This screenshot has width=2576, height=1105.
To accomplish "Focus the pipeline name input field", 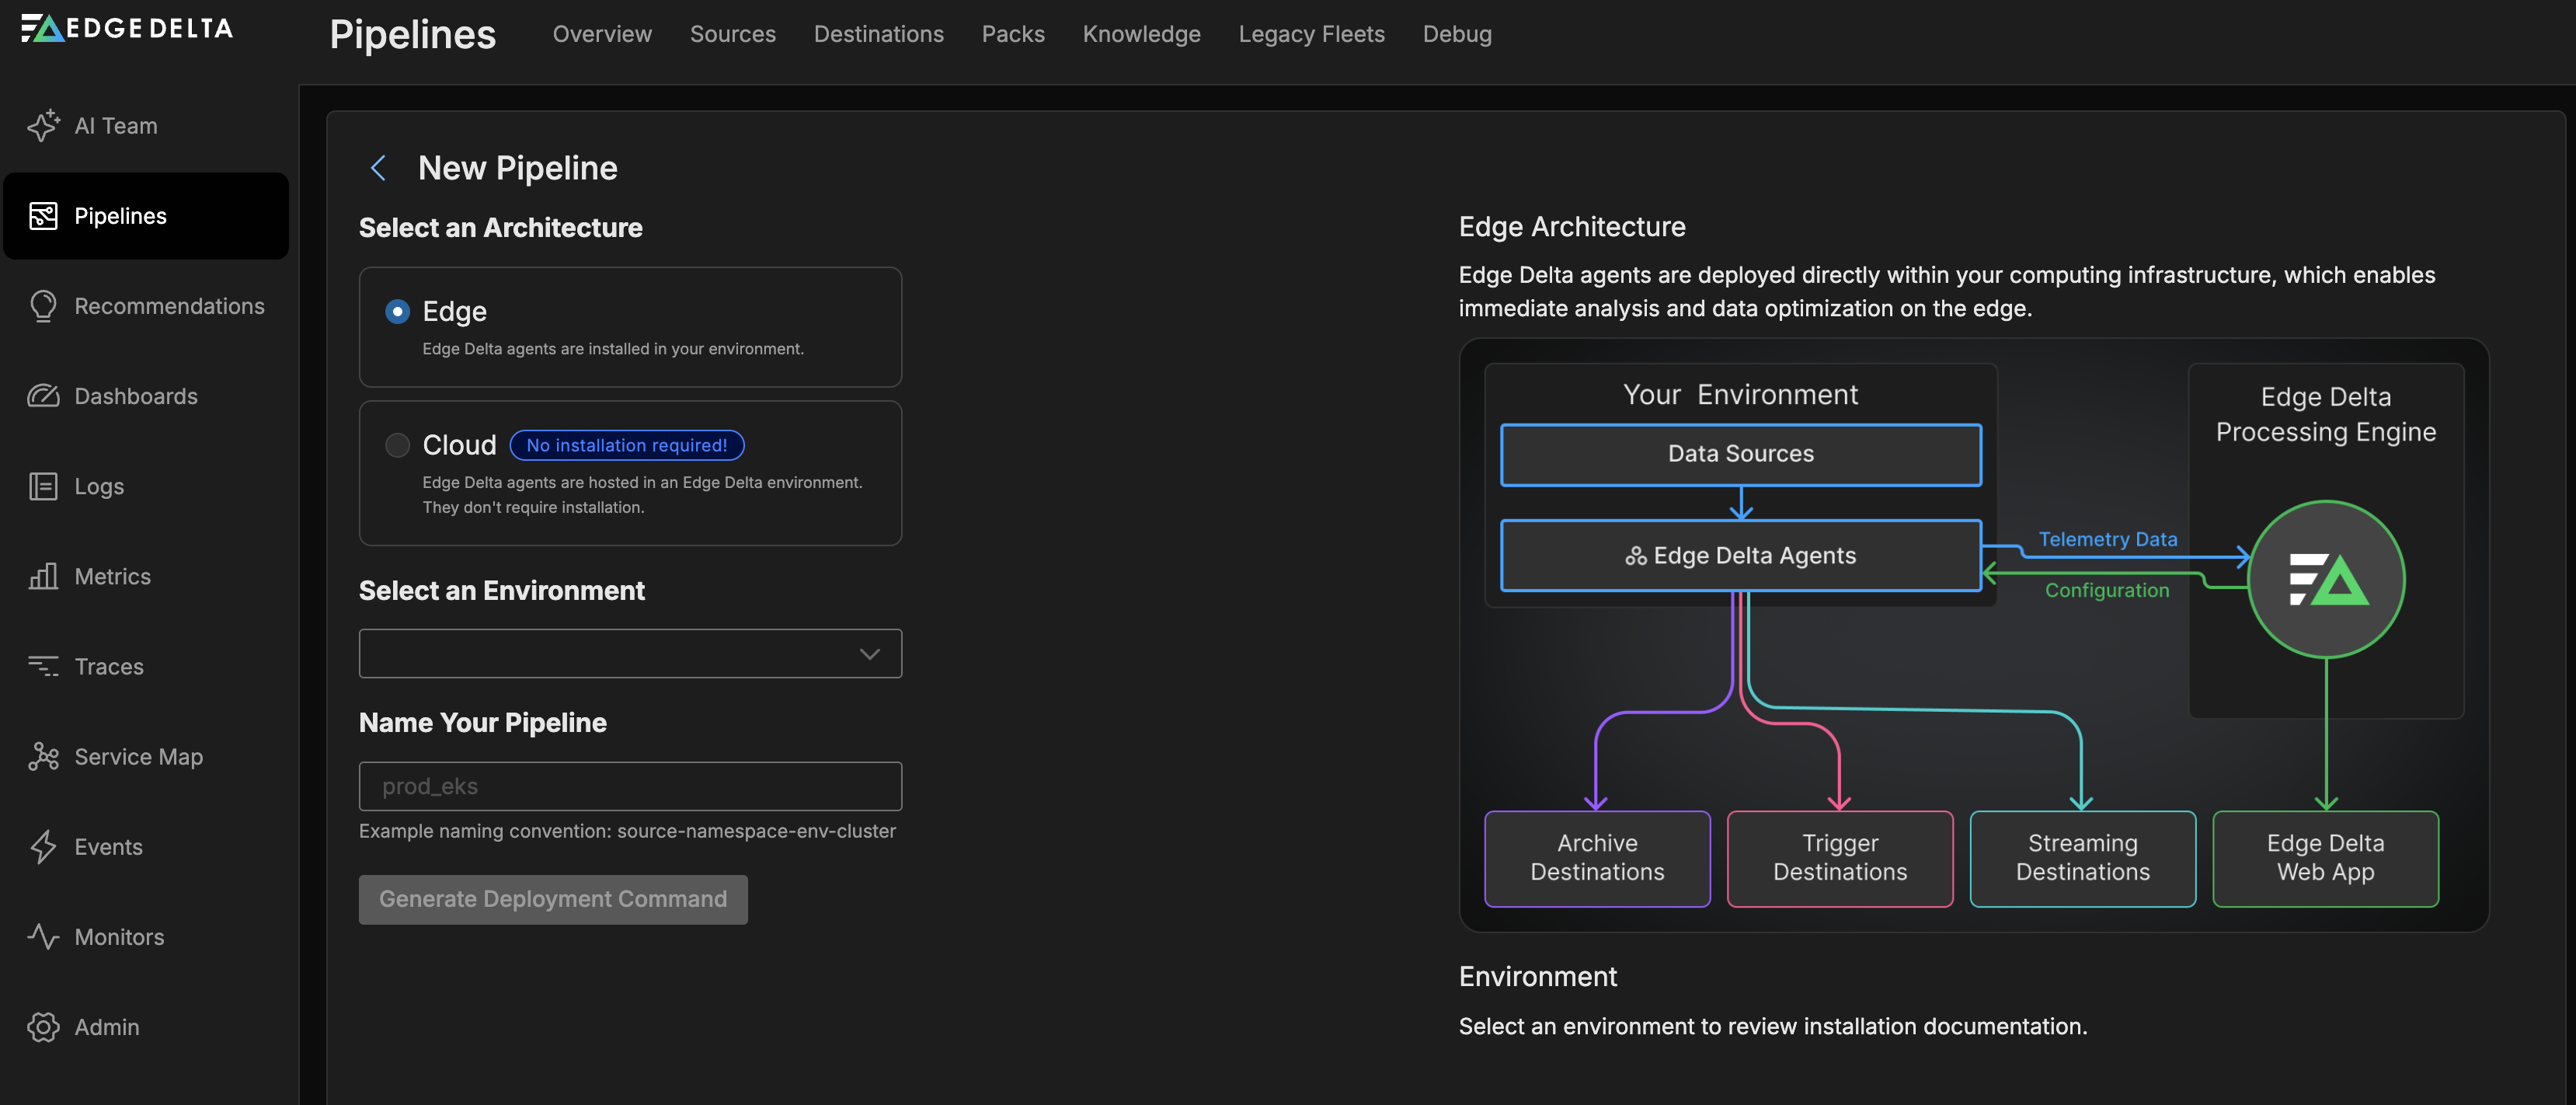I will click(630, 786).
